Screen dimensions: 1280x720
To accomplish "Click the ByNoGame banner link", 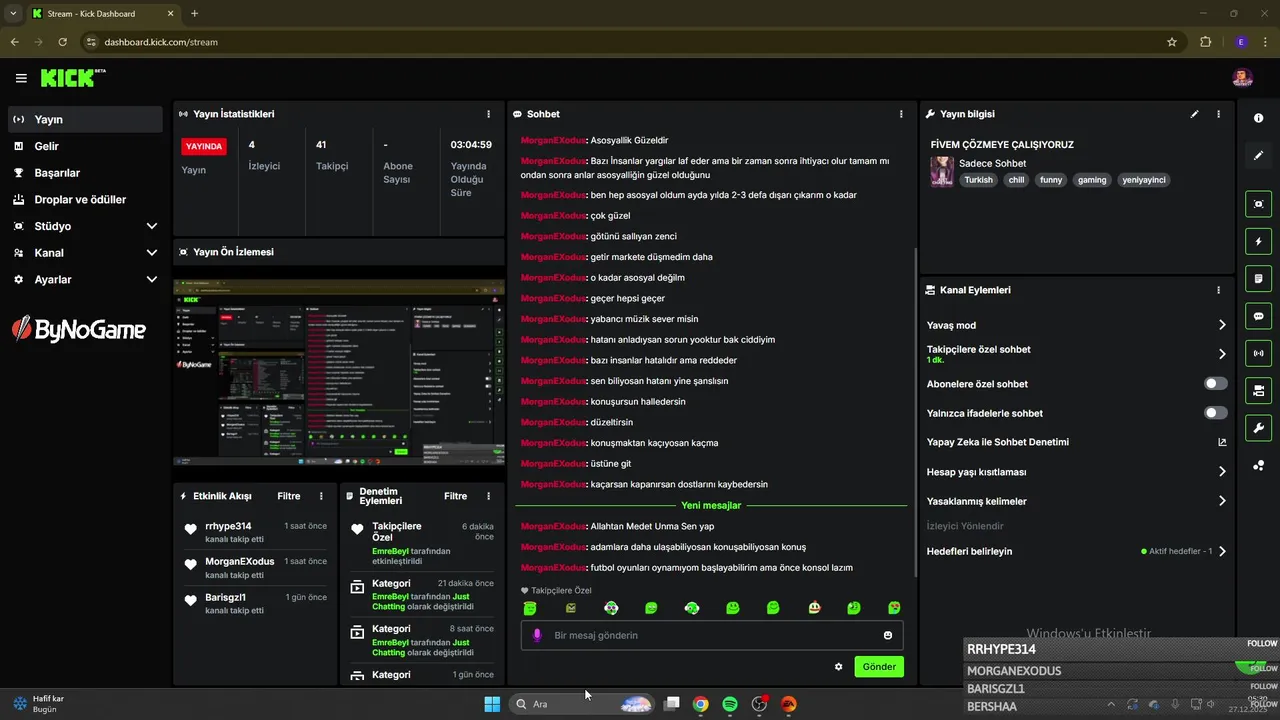I will [x=78, y=328].
